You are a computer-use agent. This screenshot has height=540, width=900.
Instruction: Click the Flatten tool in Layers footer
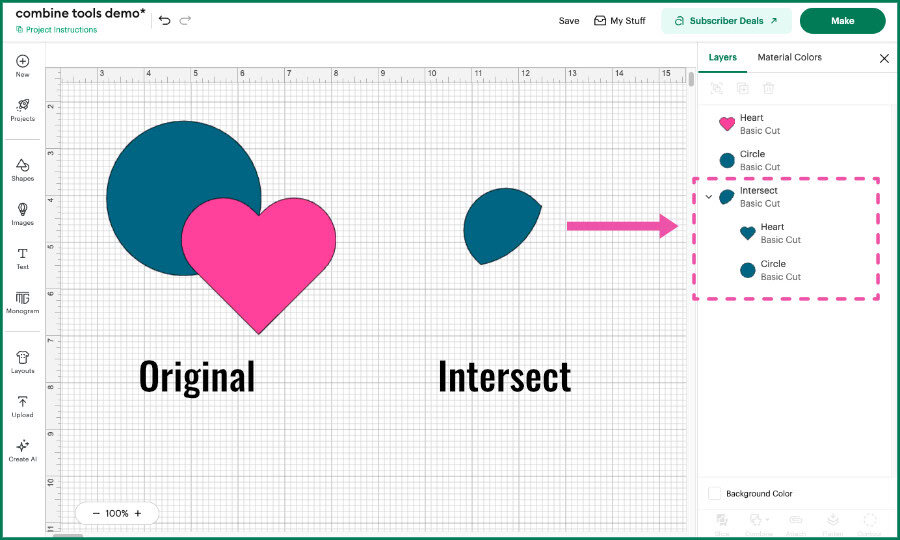coord(833,524)
